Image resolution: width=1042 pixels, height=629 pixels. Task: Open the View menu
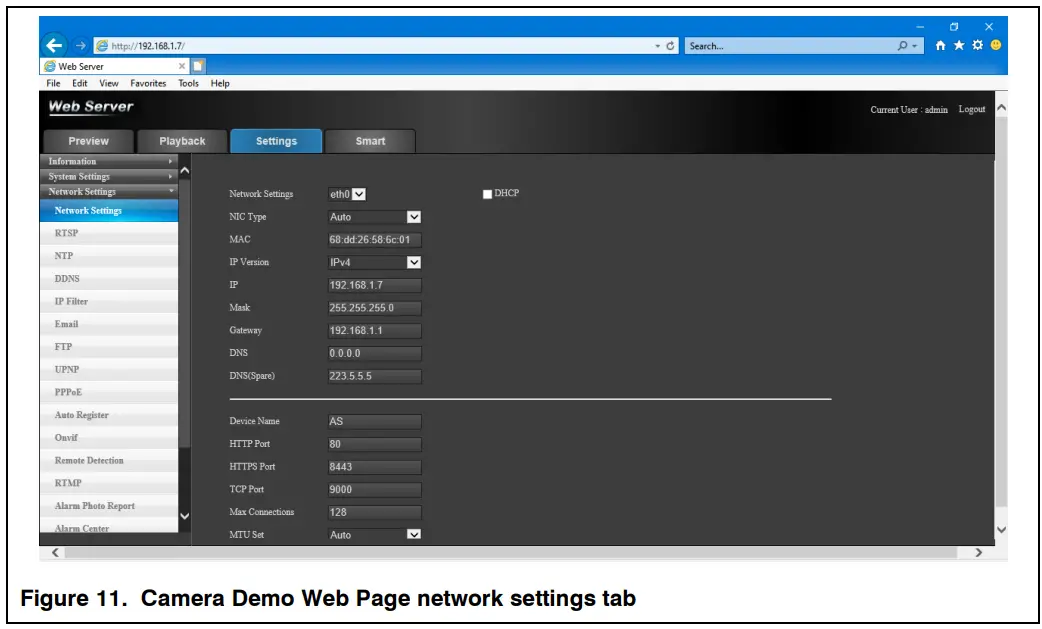tap(109, 83)
